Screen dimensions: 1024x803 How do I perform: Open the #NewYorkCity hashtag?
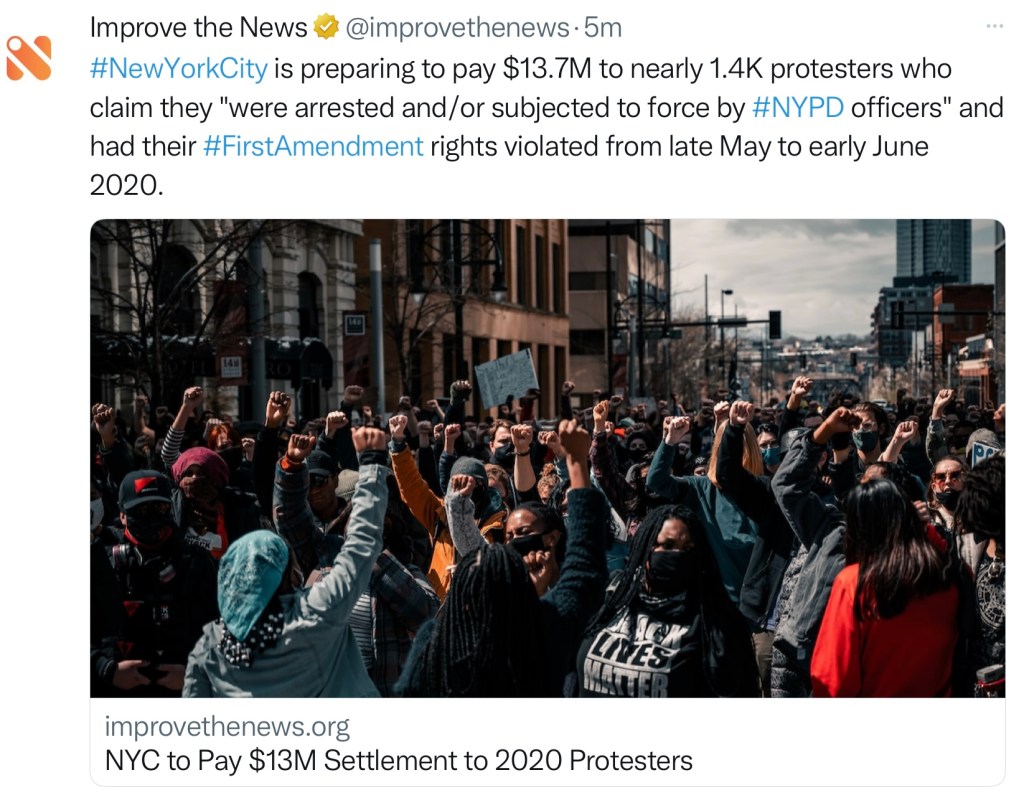(179, 68)
